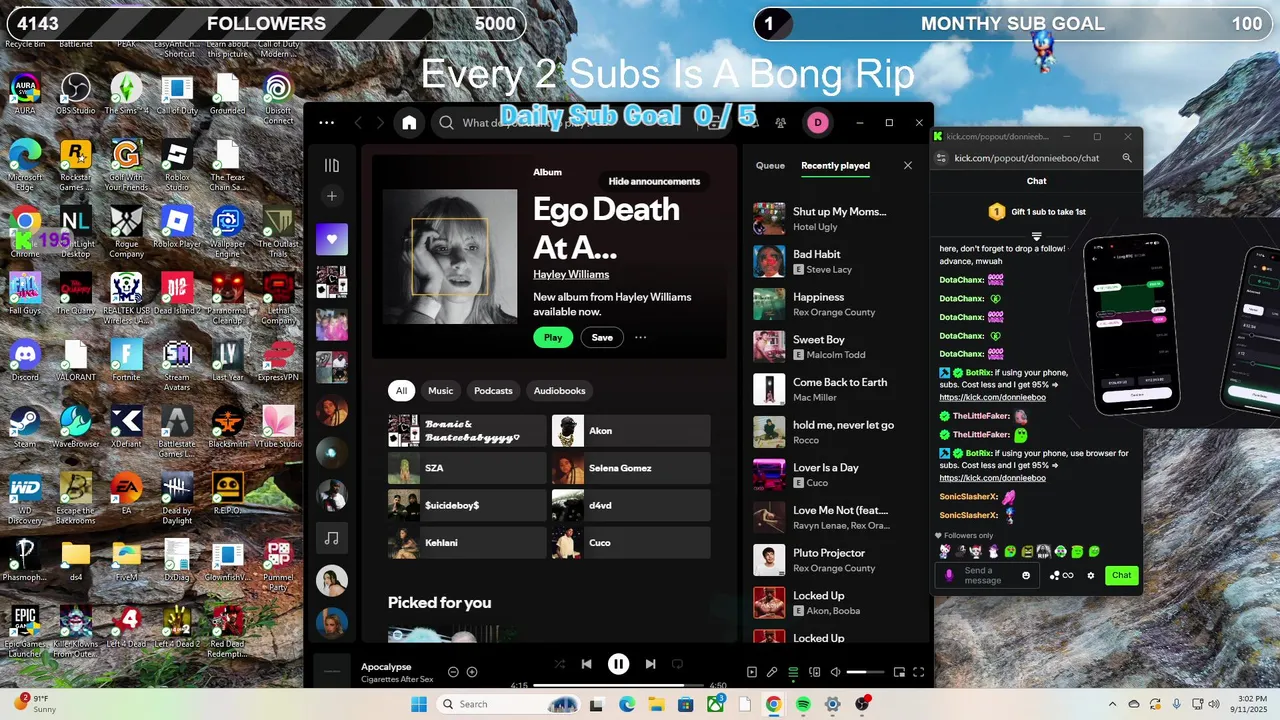The height and width of the screenshot is (720, 1280).
Task: Open Epic Games Launcher shortcut
Action: [x=25, y=632]
